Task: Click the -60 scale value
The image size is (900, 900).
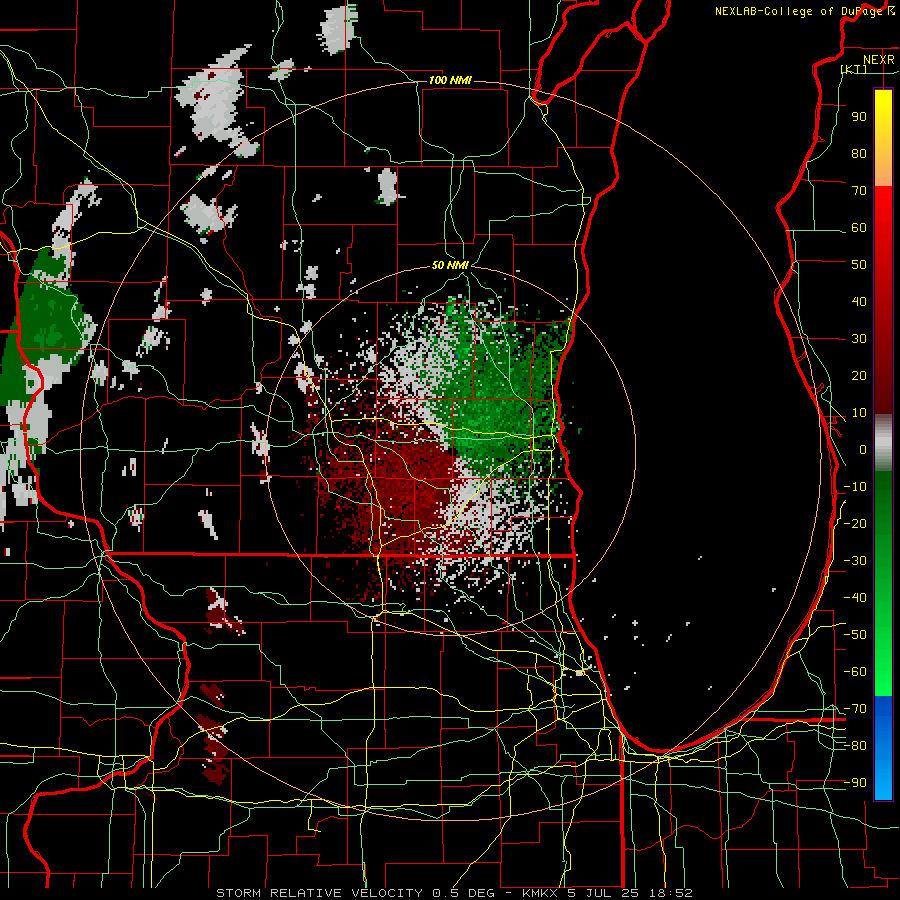Action: pos(855,672)
